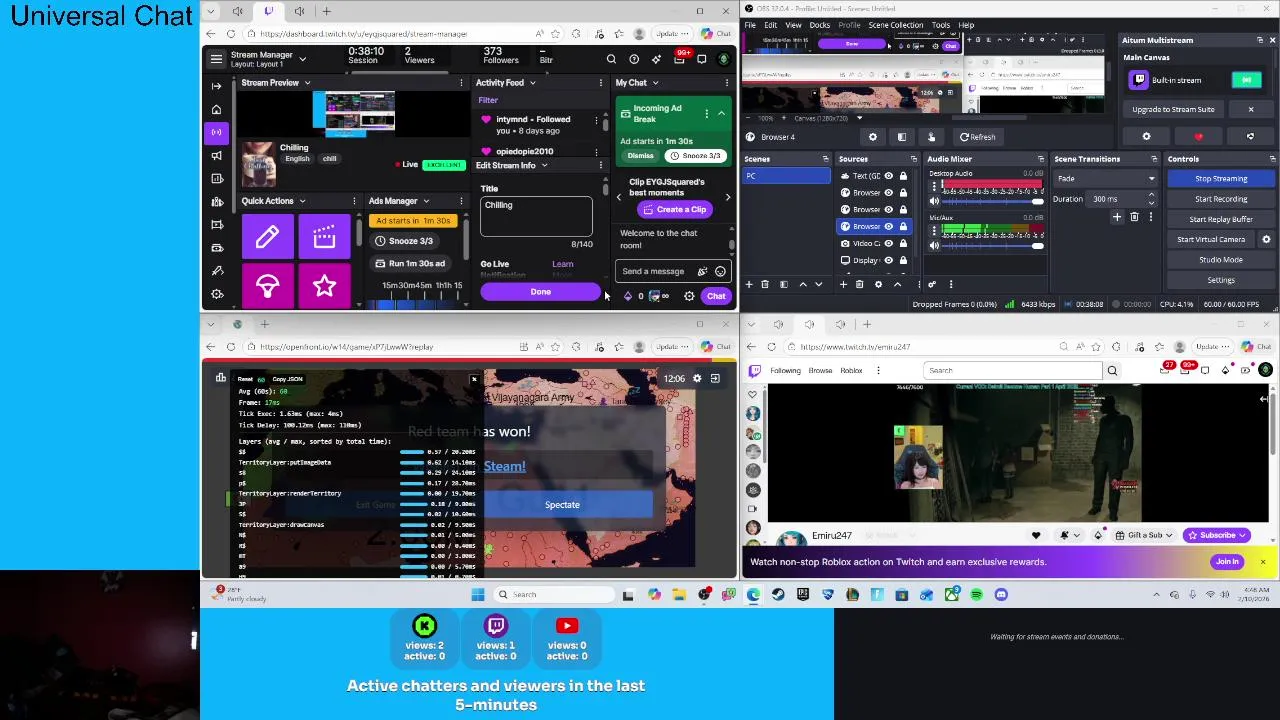The image size is (1280, 720).
Task: Open the Browse tab on Twitch
Action: 820,371
